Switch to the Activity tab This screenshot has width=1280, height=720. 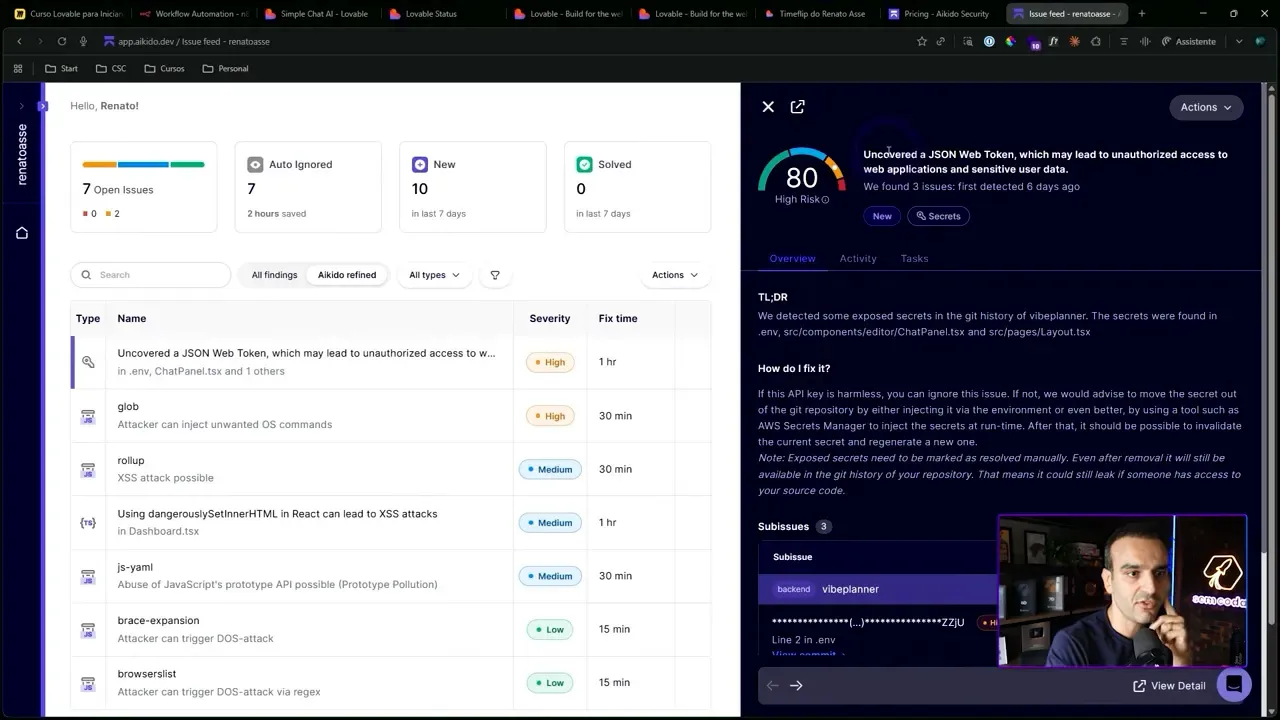(857, 258)
